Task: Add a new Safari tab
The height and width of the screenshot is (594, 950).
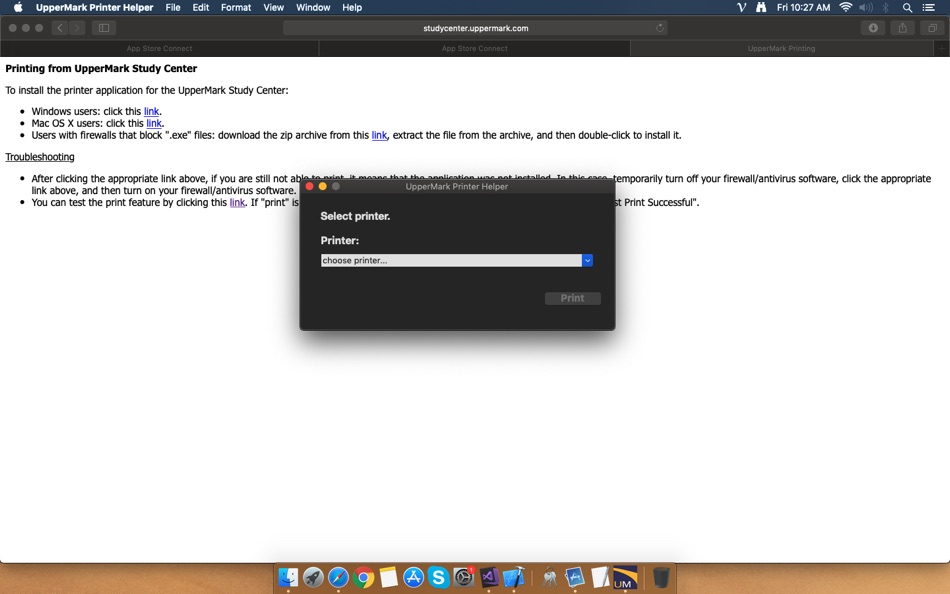Action: (942, 48)
